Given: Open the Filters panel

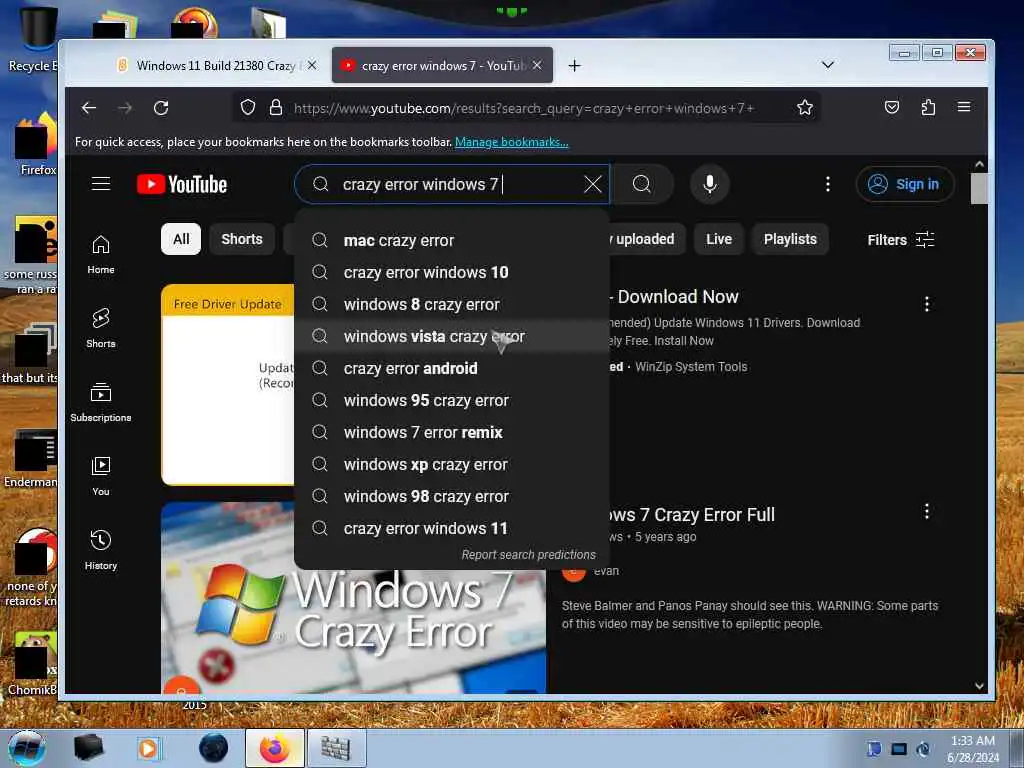Looking at the screenshot, I should pos(901,240).
